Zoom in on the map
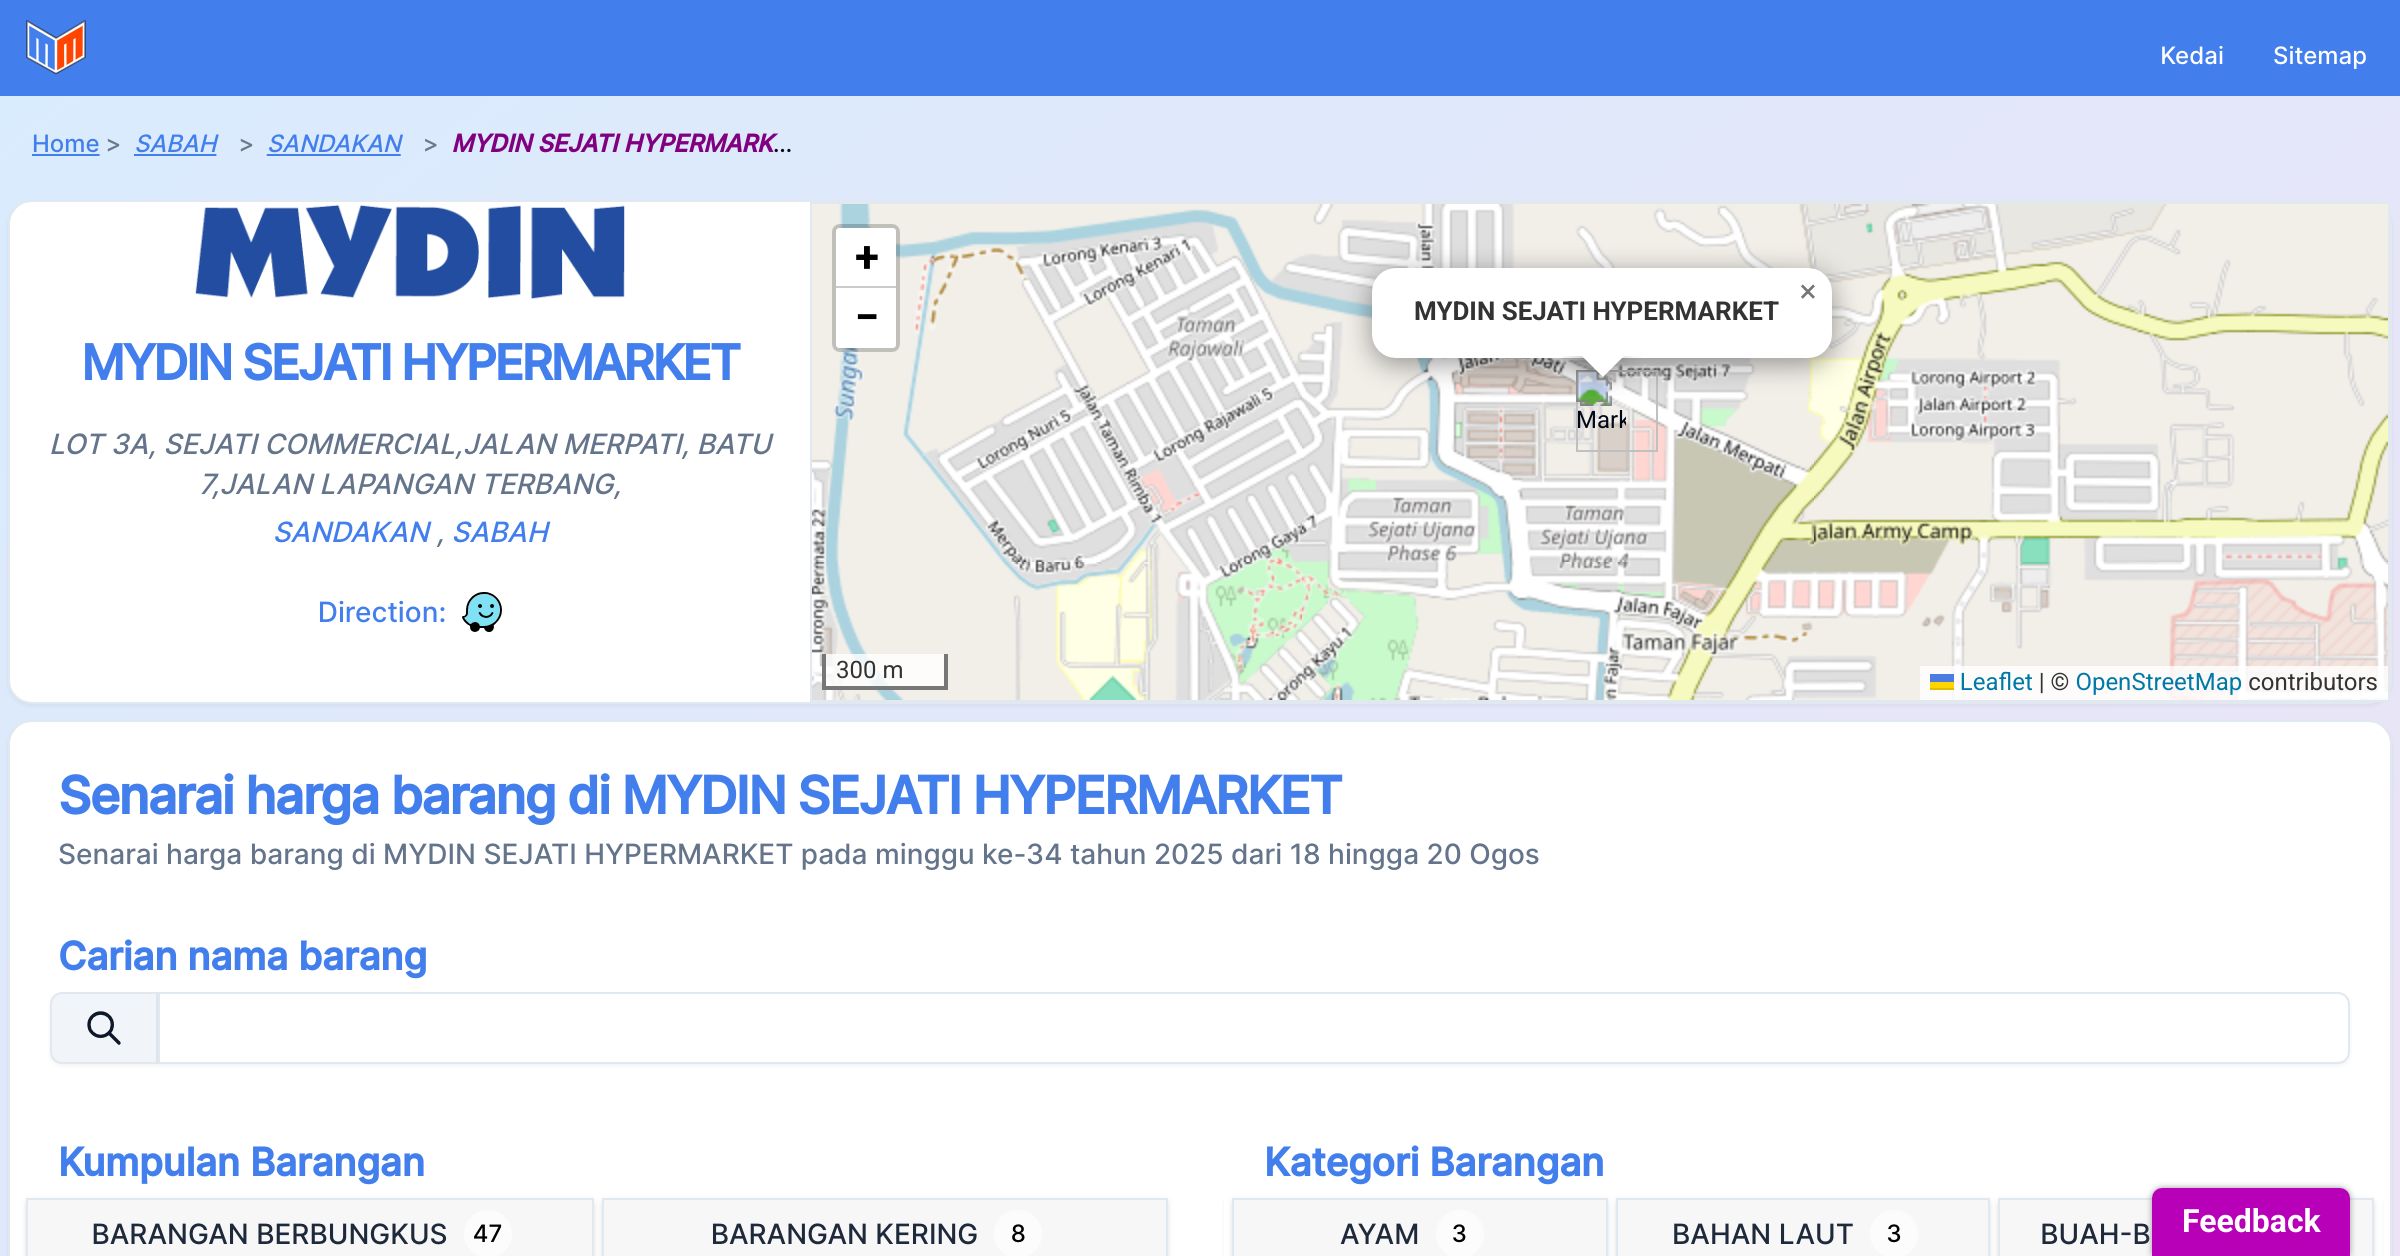 coord(866,258)
